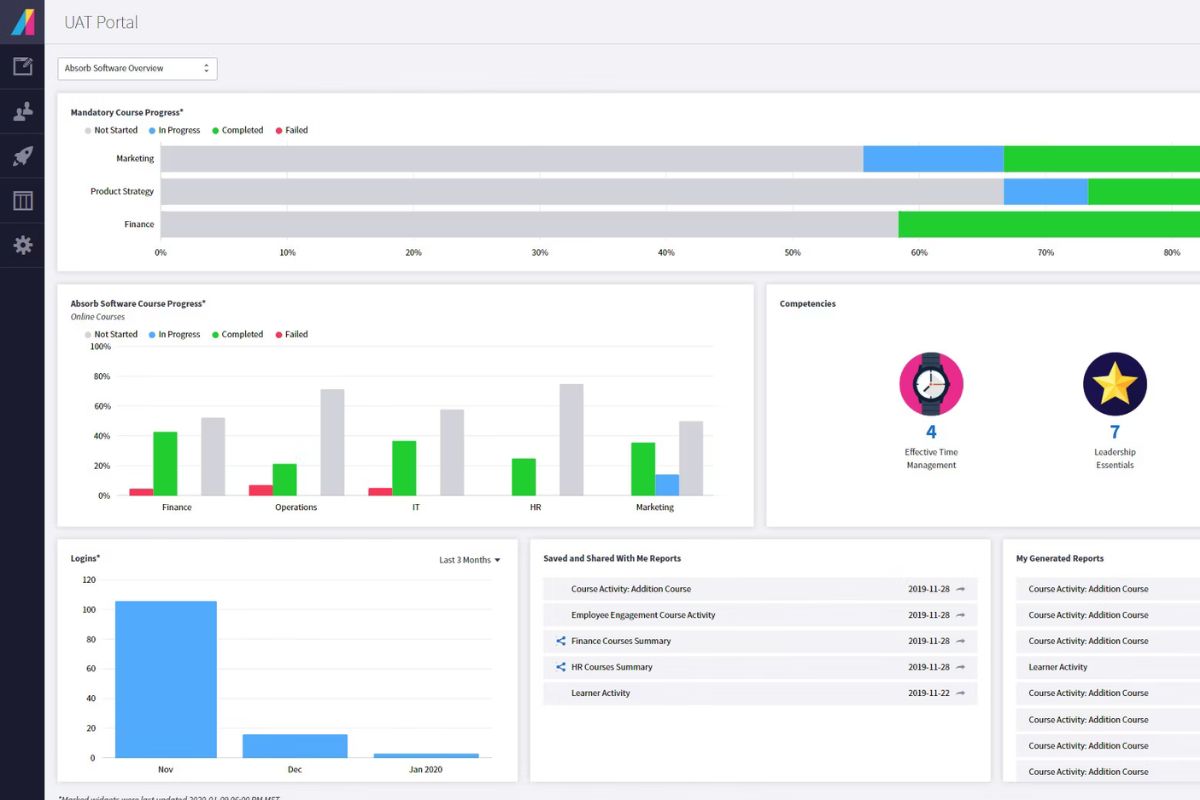Open the Absorb Software Overview dropdown
This screenshot has width=1200, height=800.
click(x=137, y=68)
